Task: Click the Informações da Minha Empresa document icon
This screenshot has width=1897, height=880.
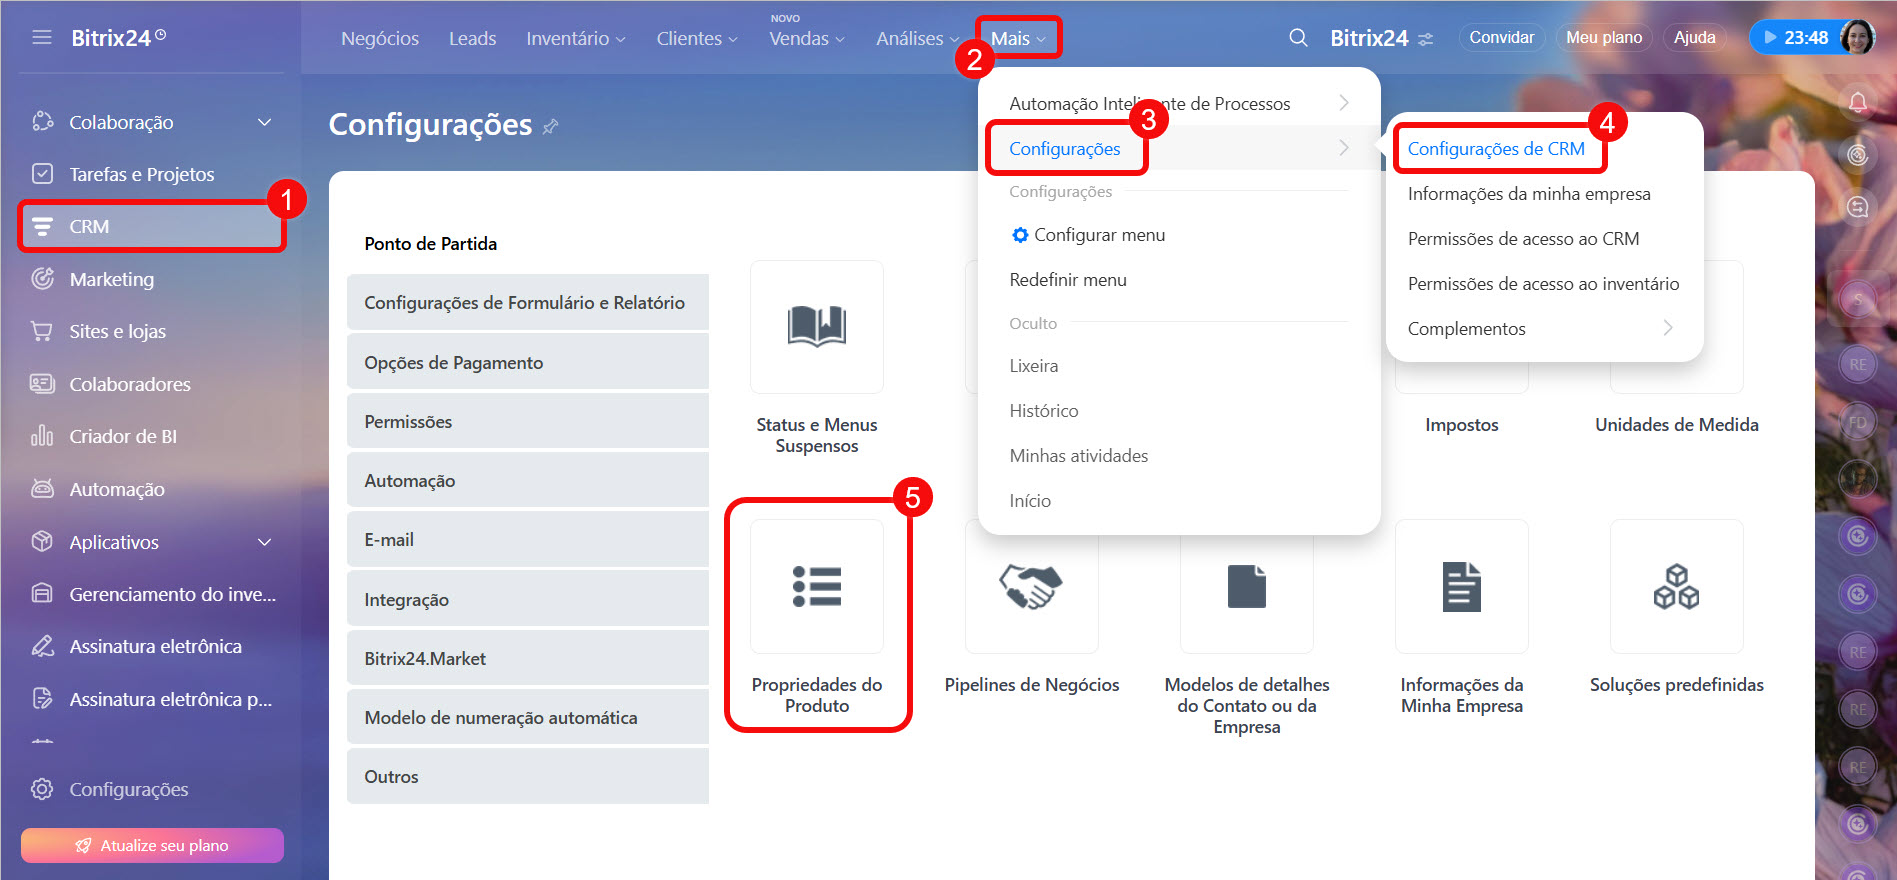Action: [x=1461, y=587]
